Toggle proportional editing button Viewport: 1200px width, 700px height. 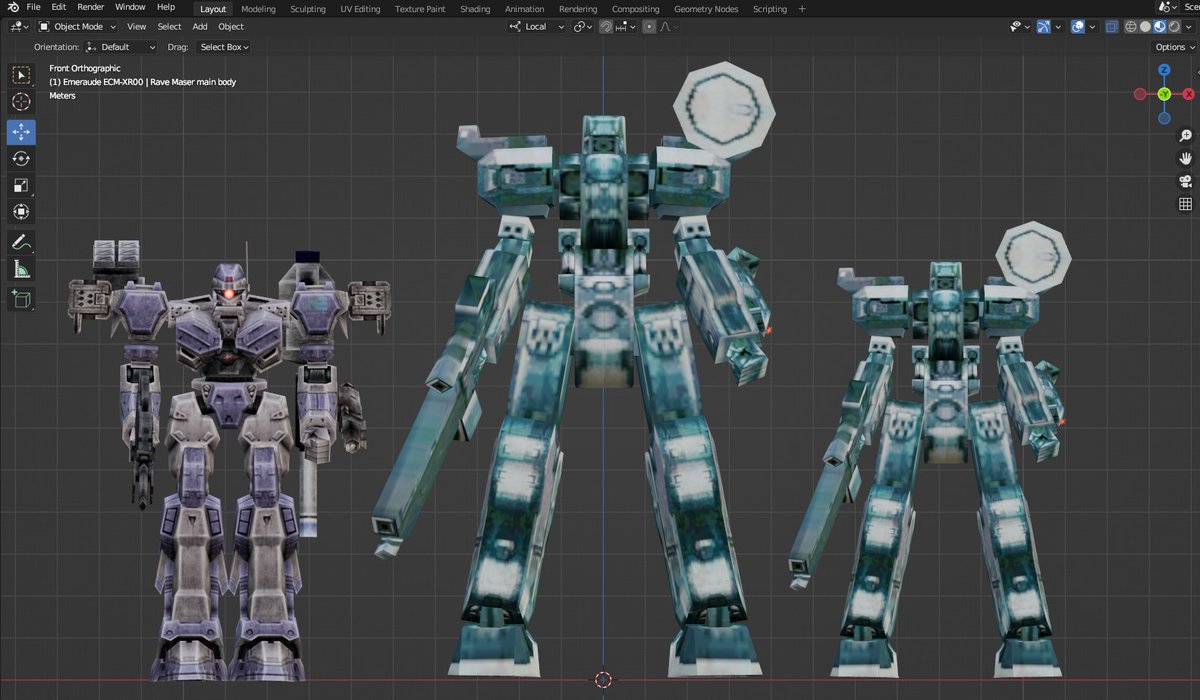pyautogui.click(x=649, y=27)
